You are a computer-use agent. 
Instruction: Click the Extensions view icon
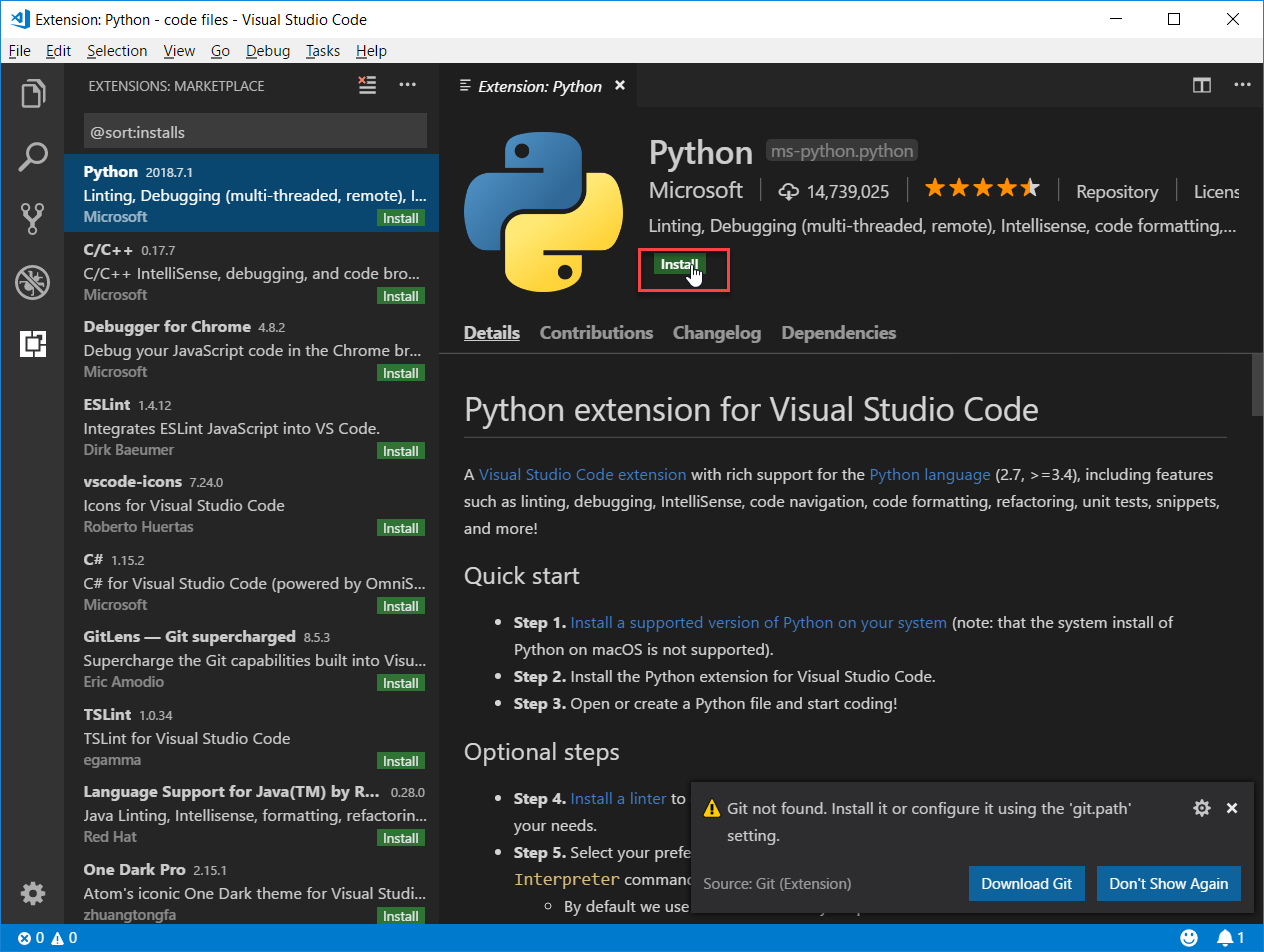33,344
